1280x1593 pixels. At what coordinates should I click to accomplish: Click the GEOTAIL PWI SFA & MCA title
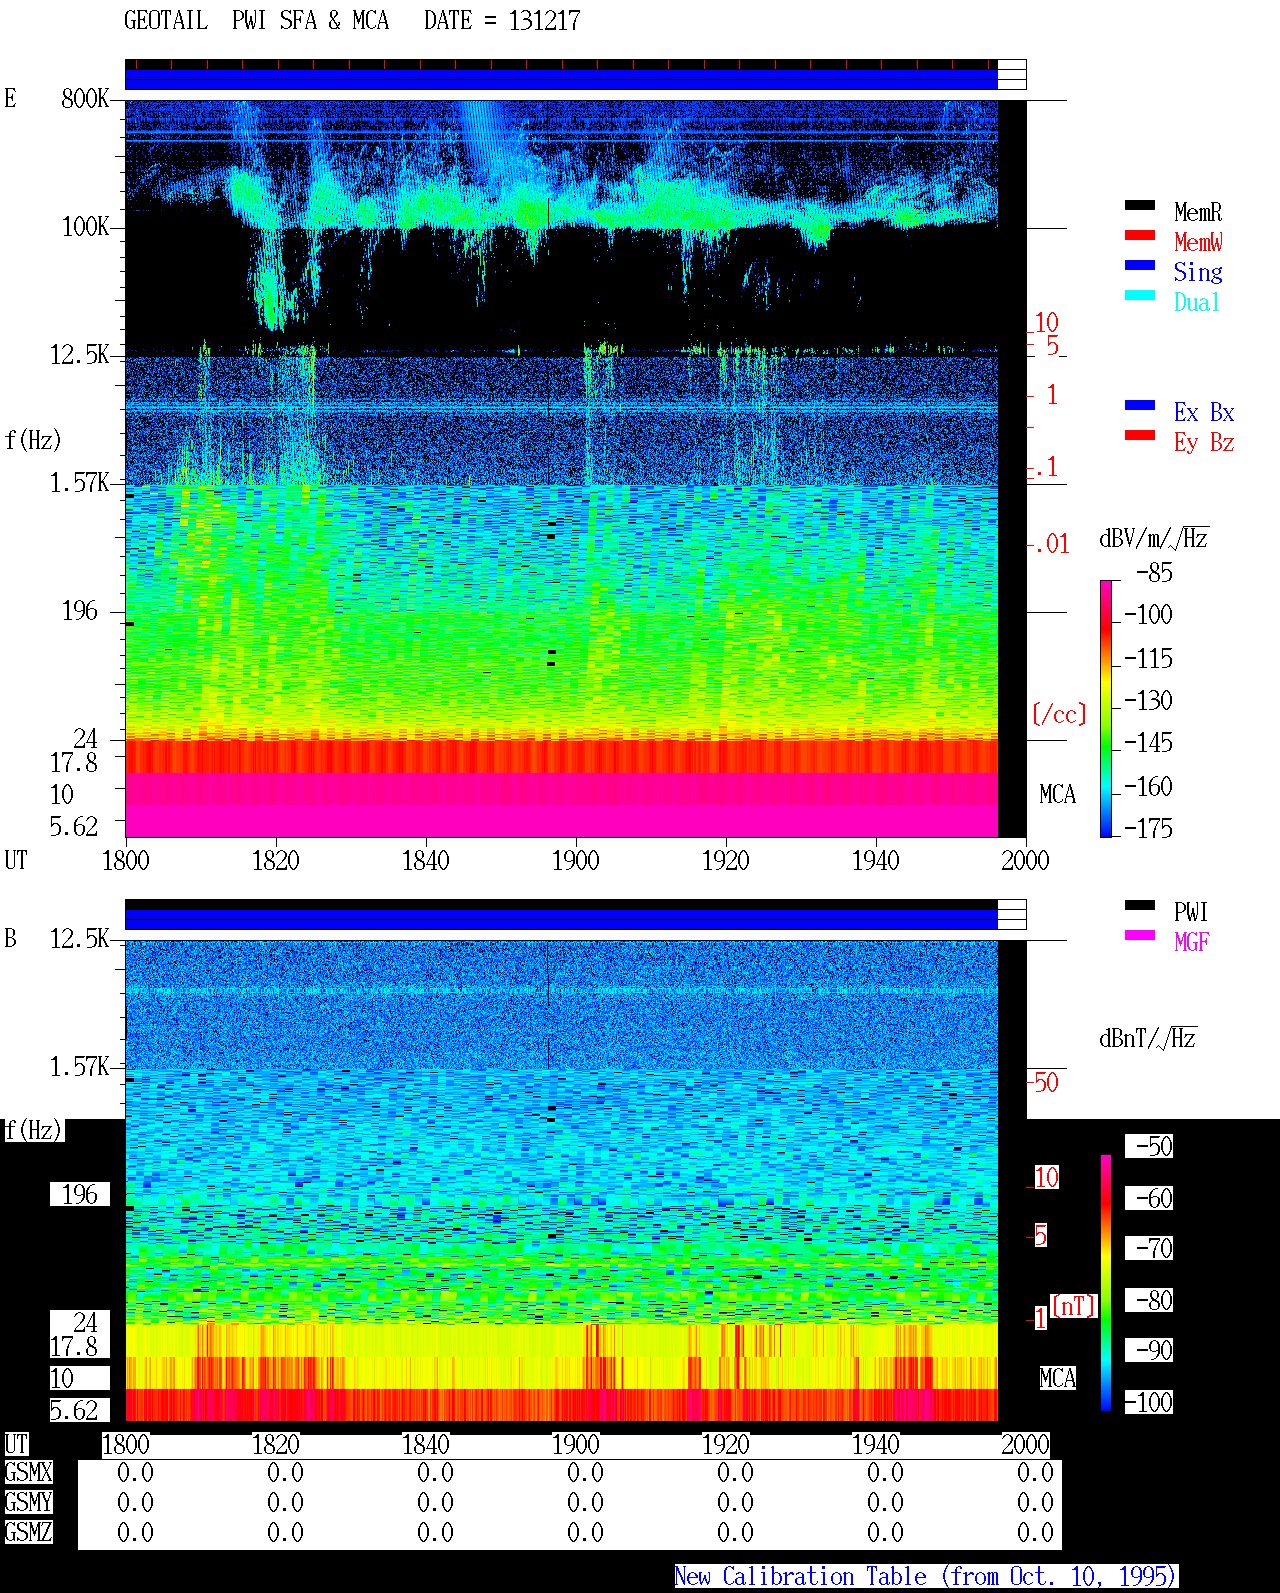(256, 21)
